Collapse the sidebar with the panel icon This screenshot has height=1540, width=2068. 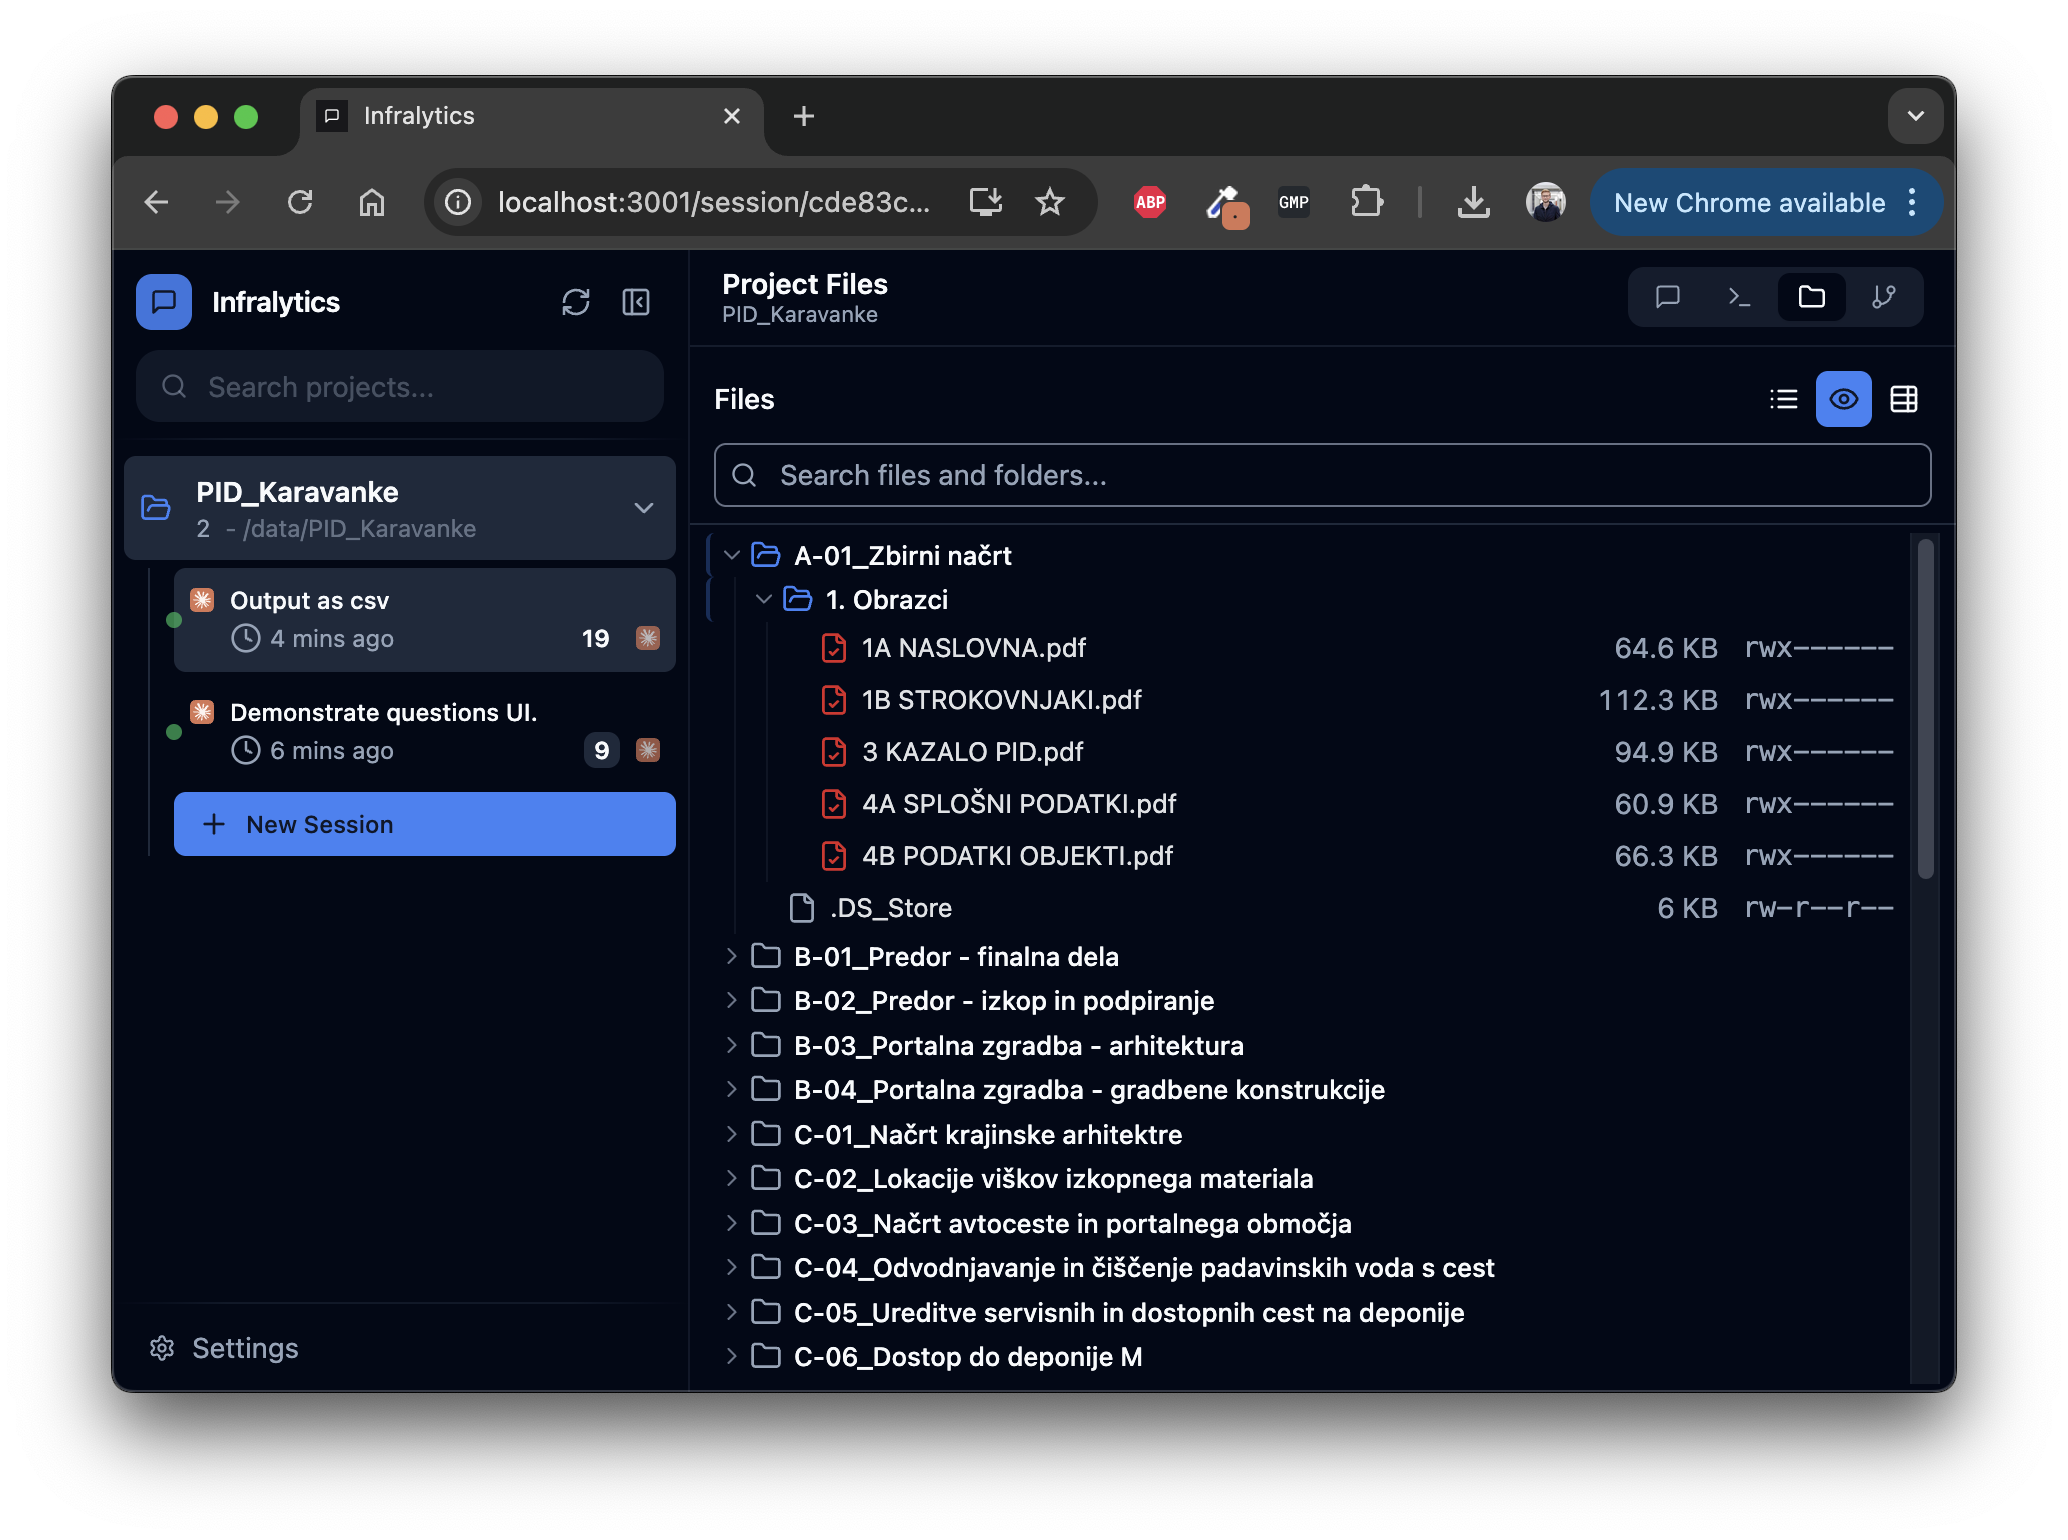[635, 302]
